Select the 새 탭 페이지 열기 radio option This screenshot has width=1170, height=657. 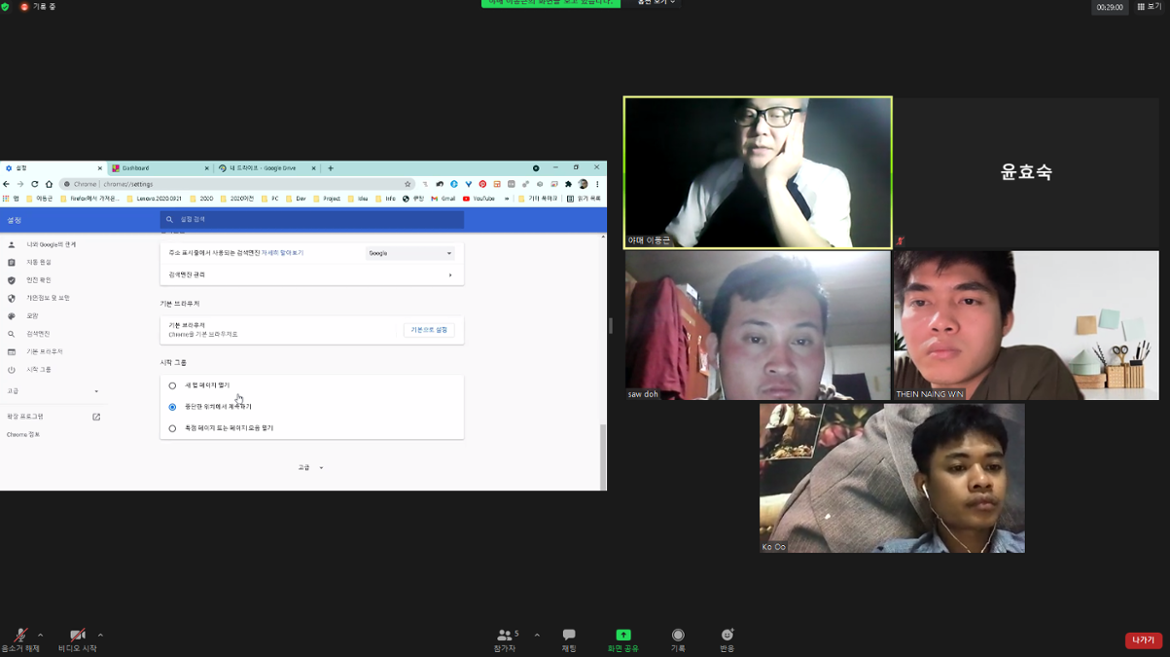(172, 385)
